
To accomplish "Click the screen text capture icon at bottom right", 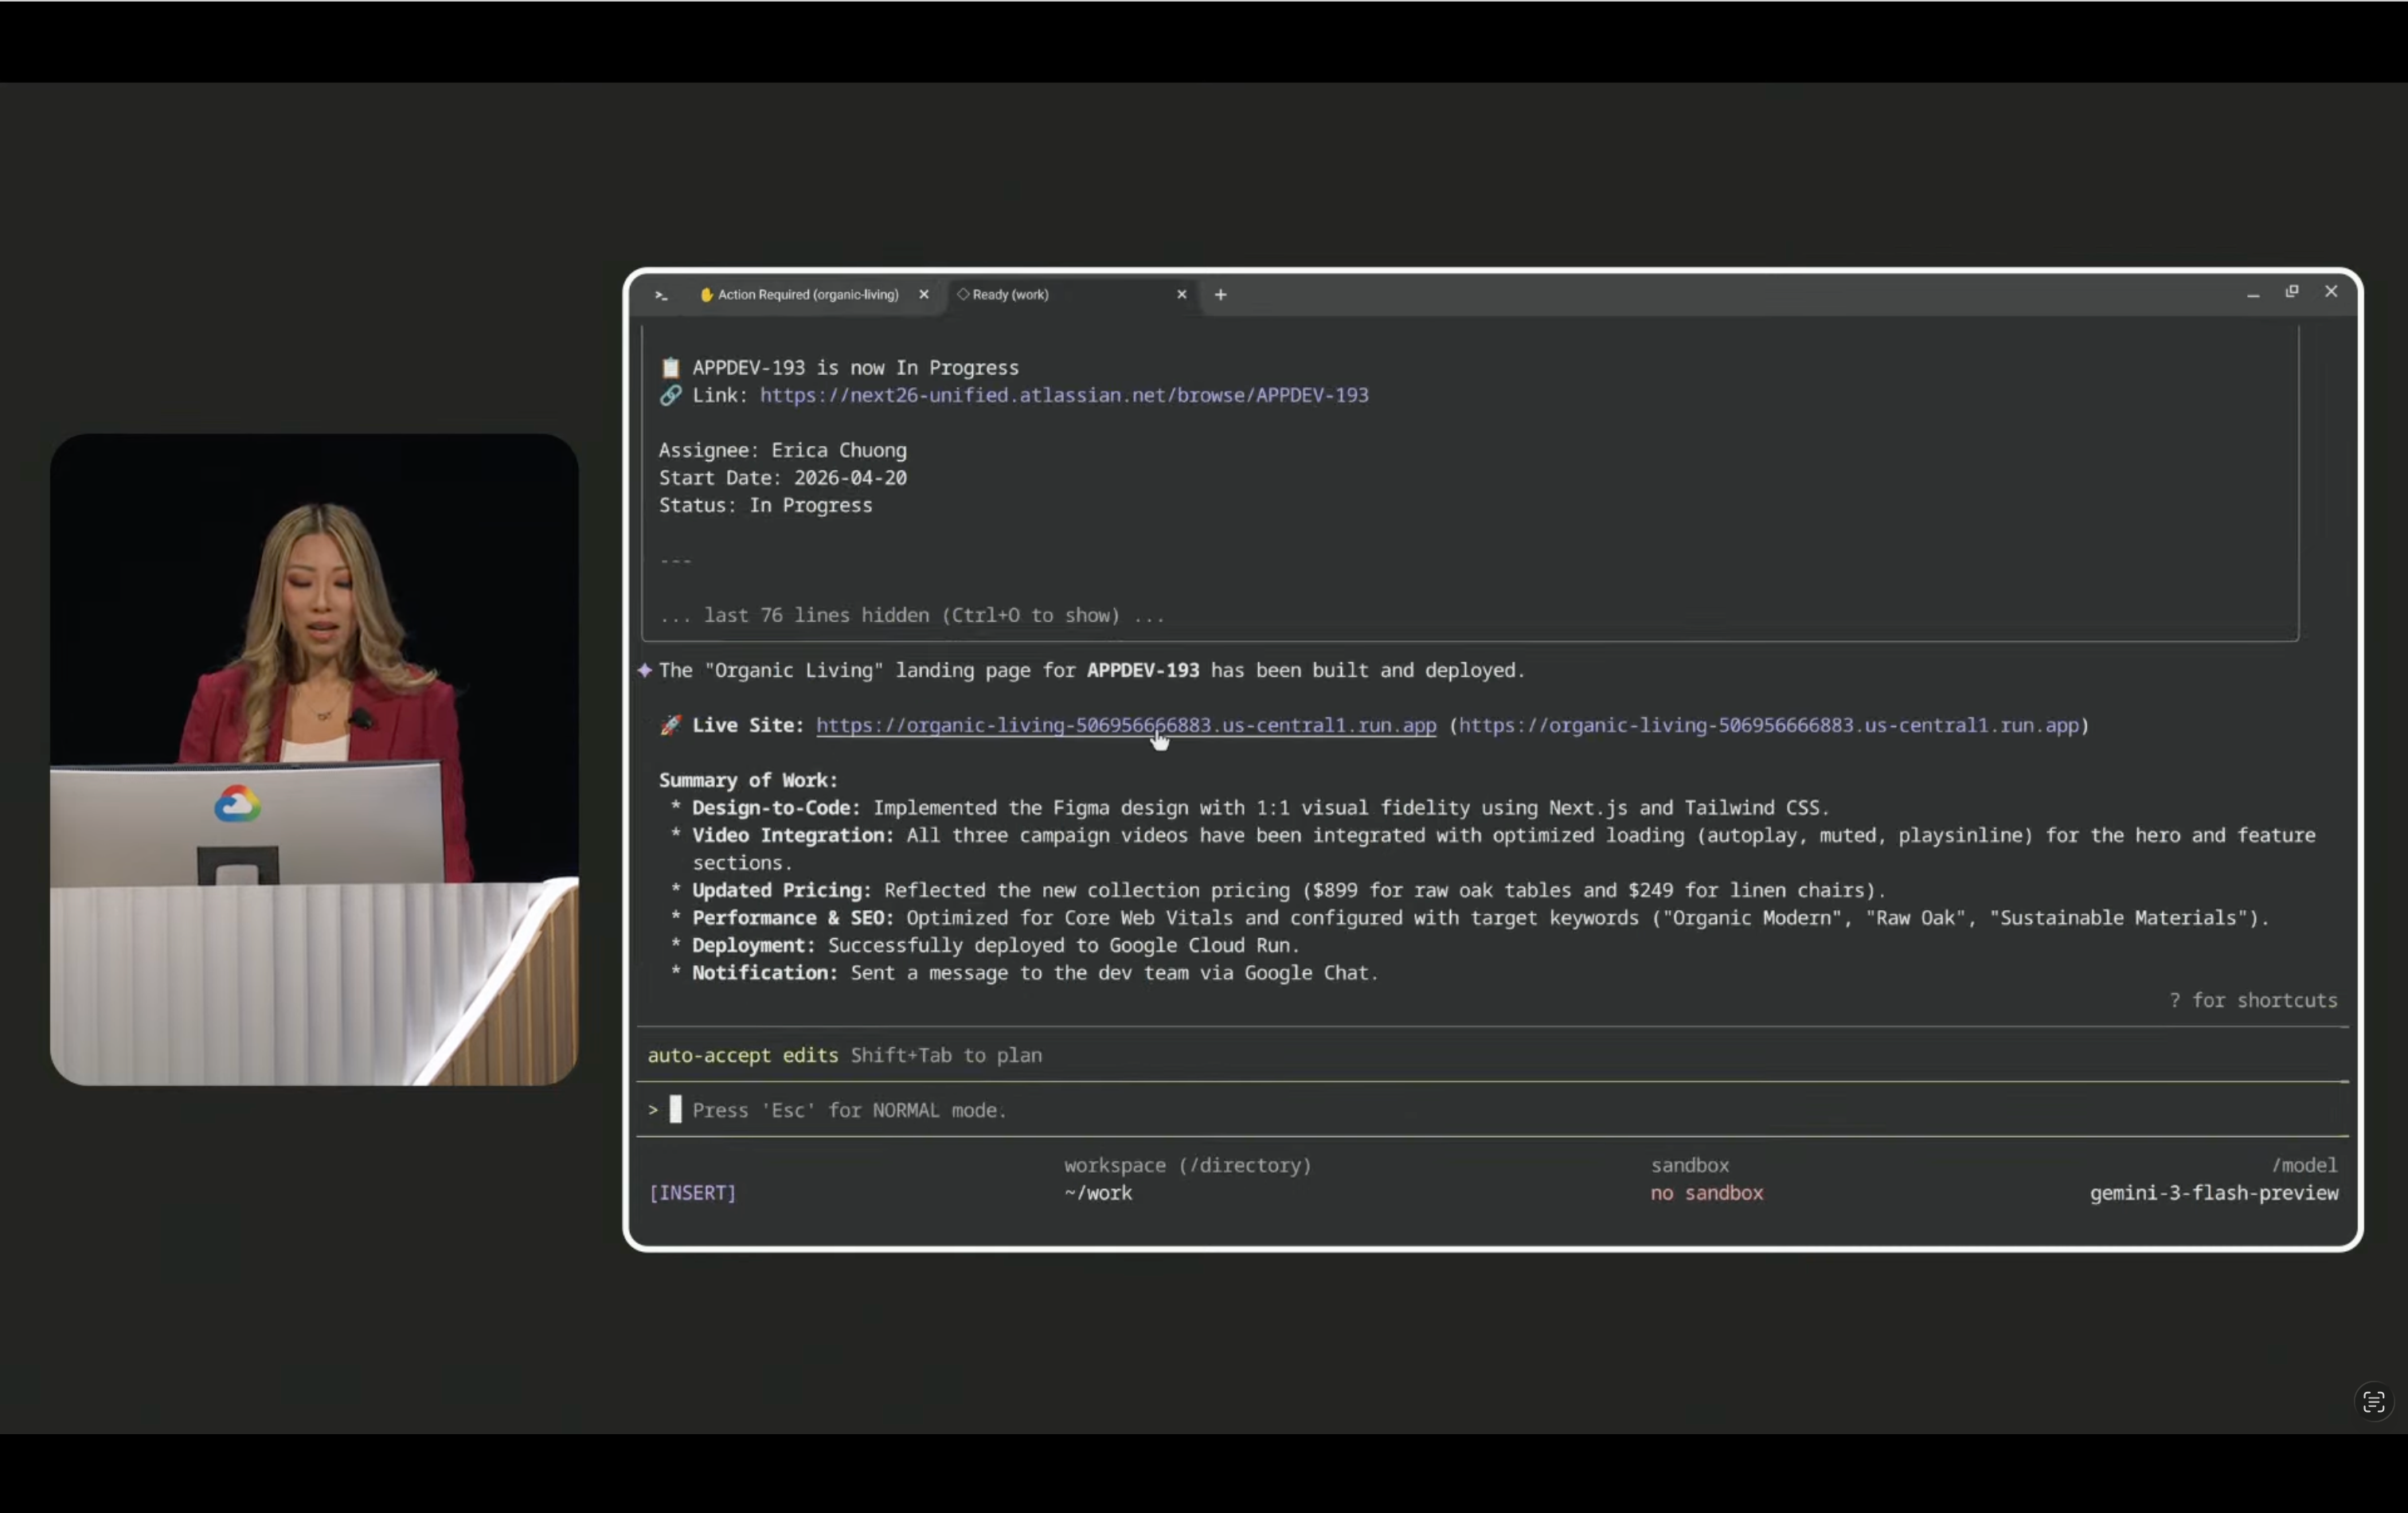I will 2374,1402.
